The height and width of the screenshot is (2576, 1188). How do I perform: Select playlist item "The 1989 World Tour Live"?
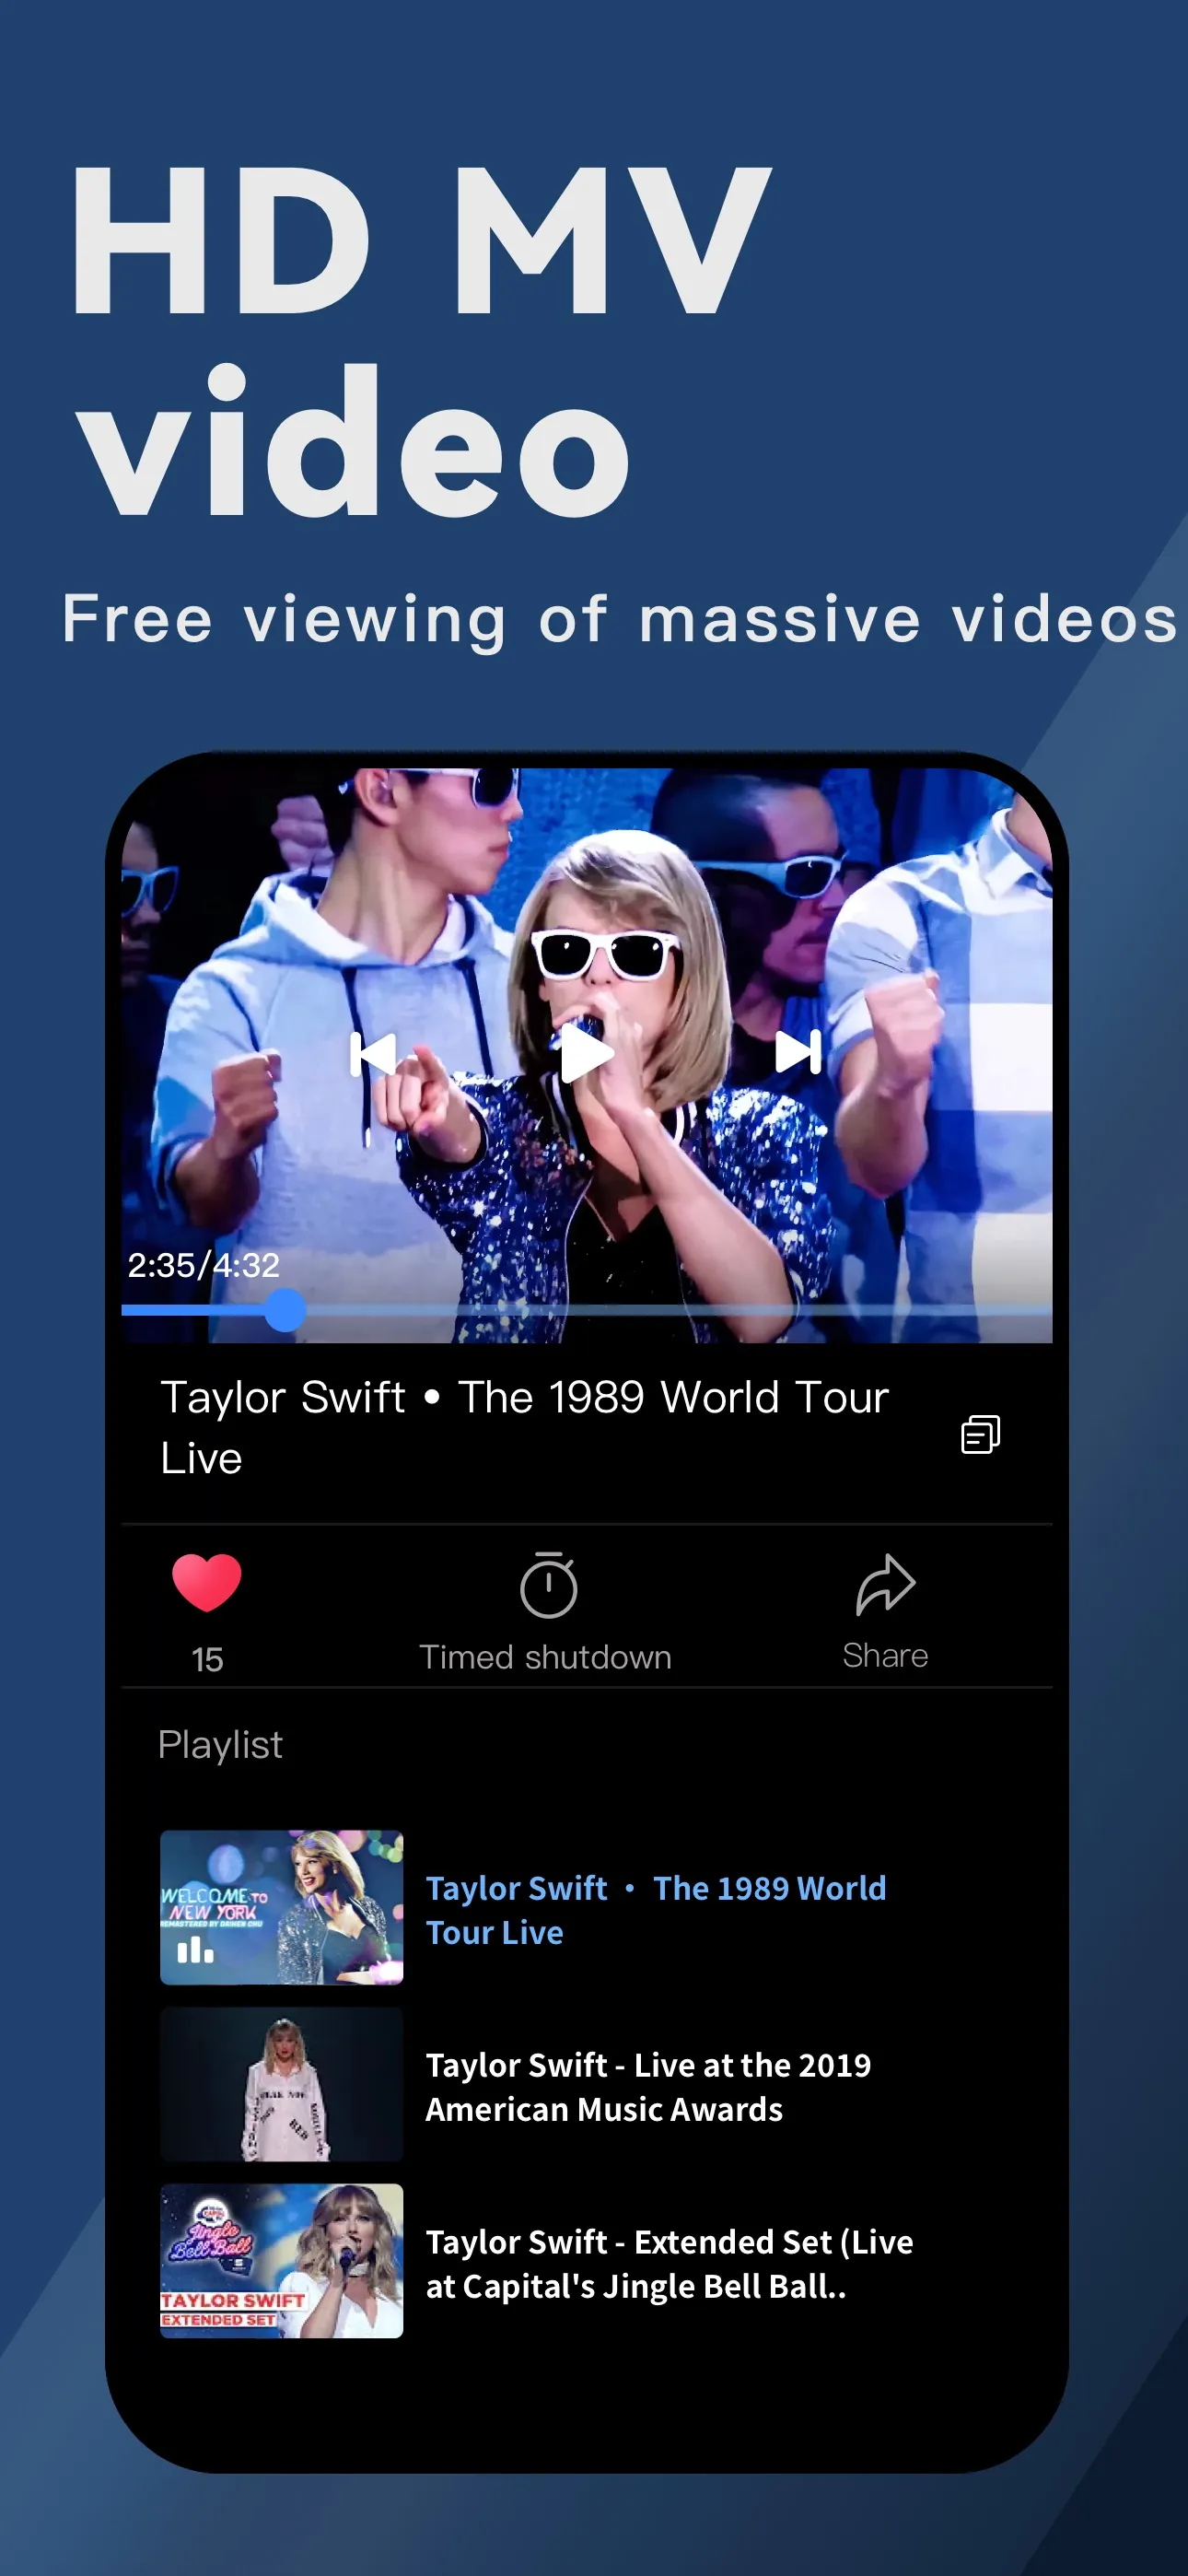[x=656, y=1910]
